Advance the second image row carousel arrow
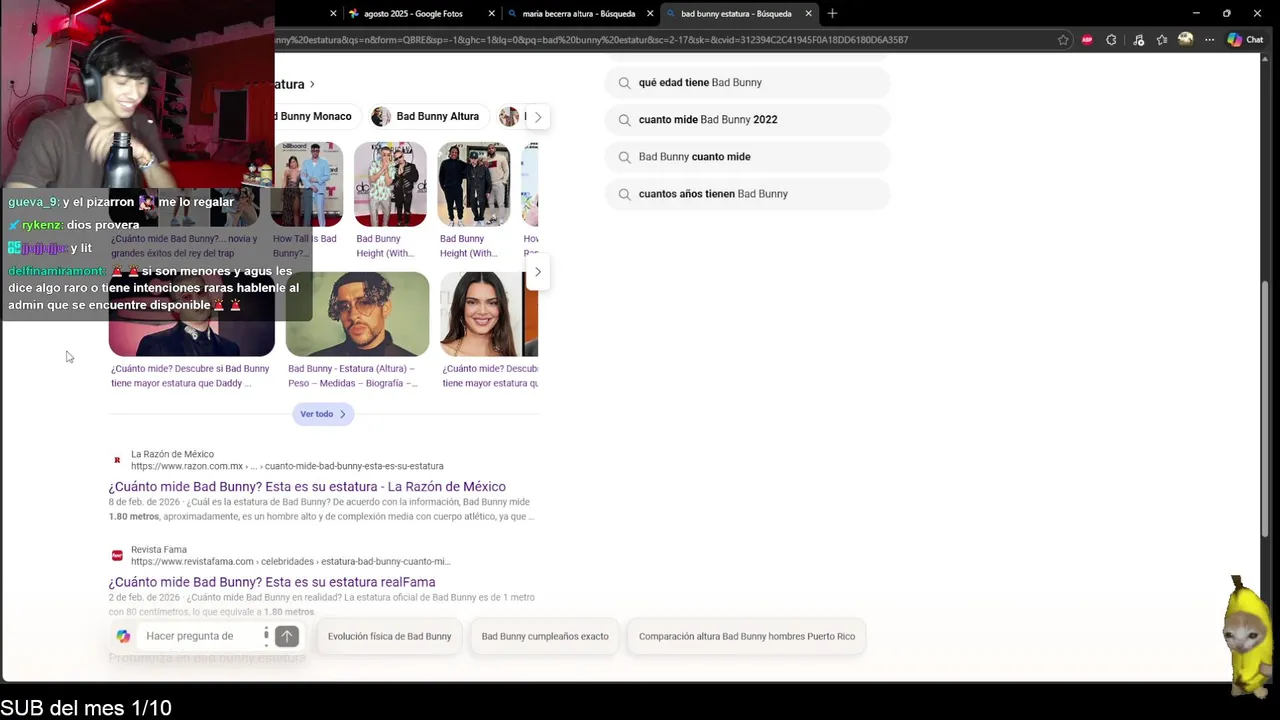 tap(537, 272)
